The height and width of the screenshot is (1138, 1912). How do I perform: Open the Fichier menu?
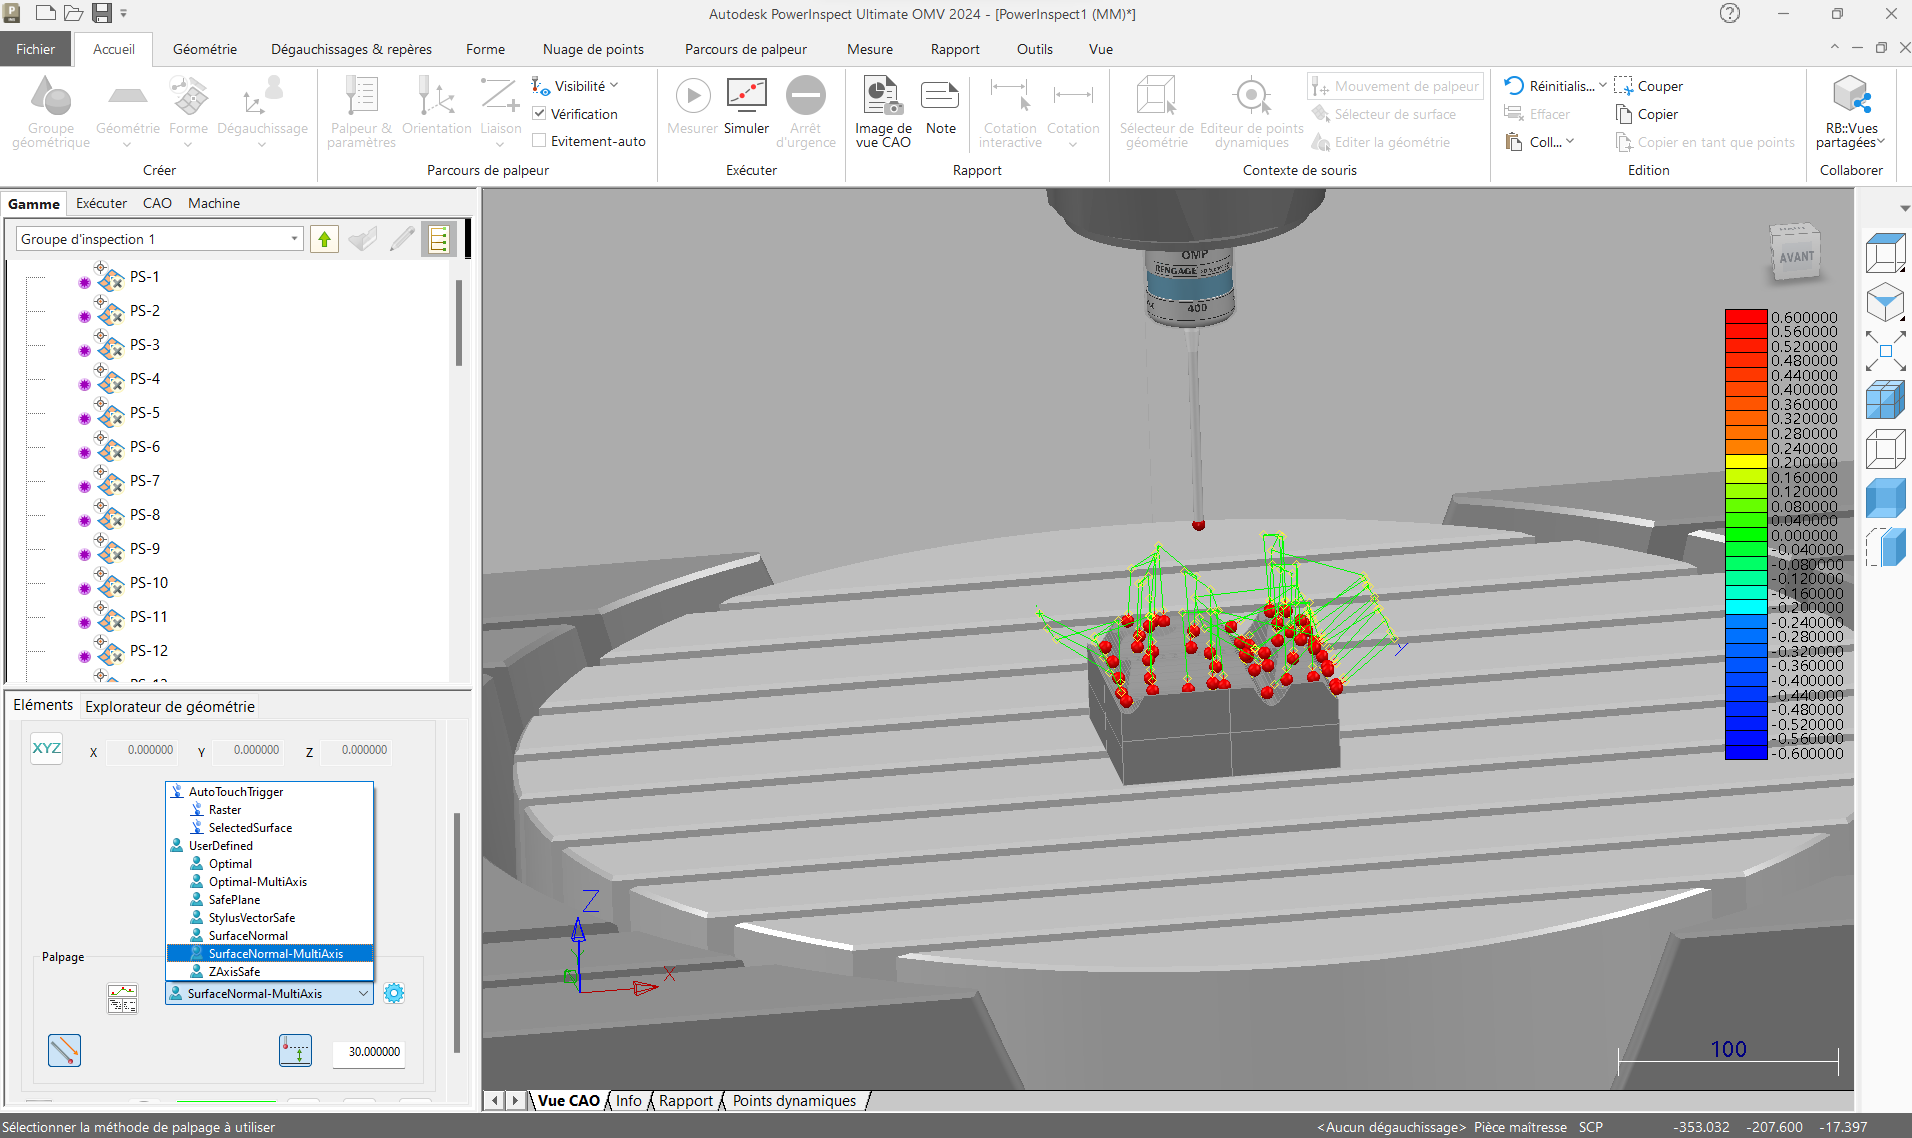tap(35, 49)
